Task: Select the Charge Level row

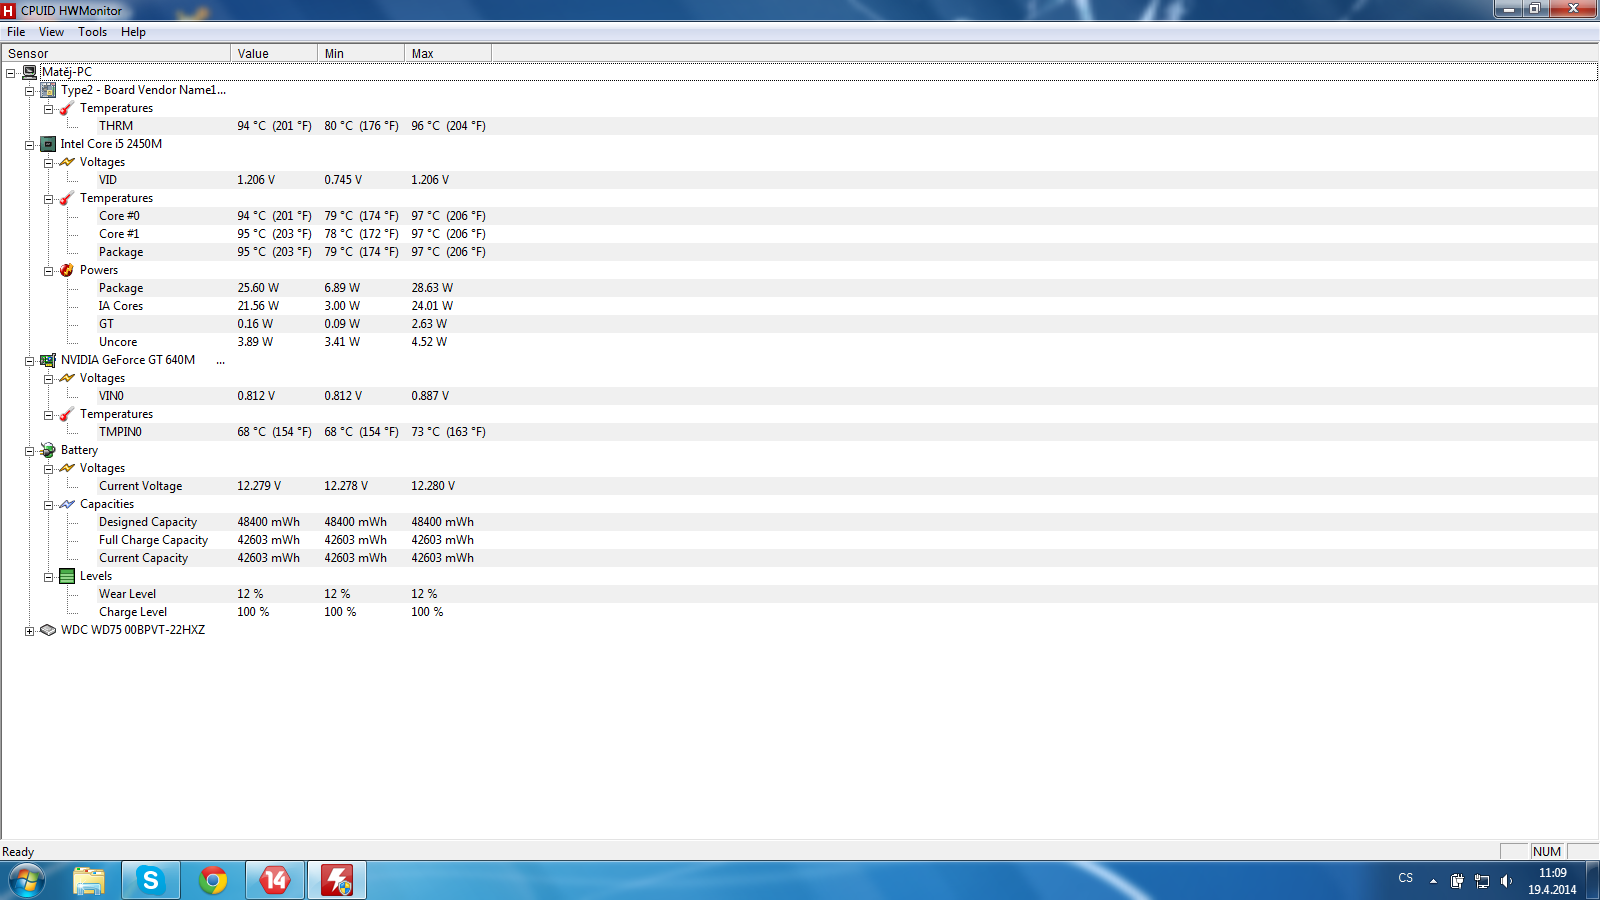Action: [800, 612]
